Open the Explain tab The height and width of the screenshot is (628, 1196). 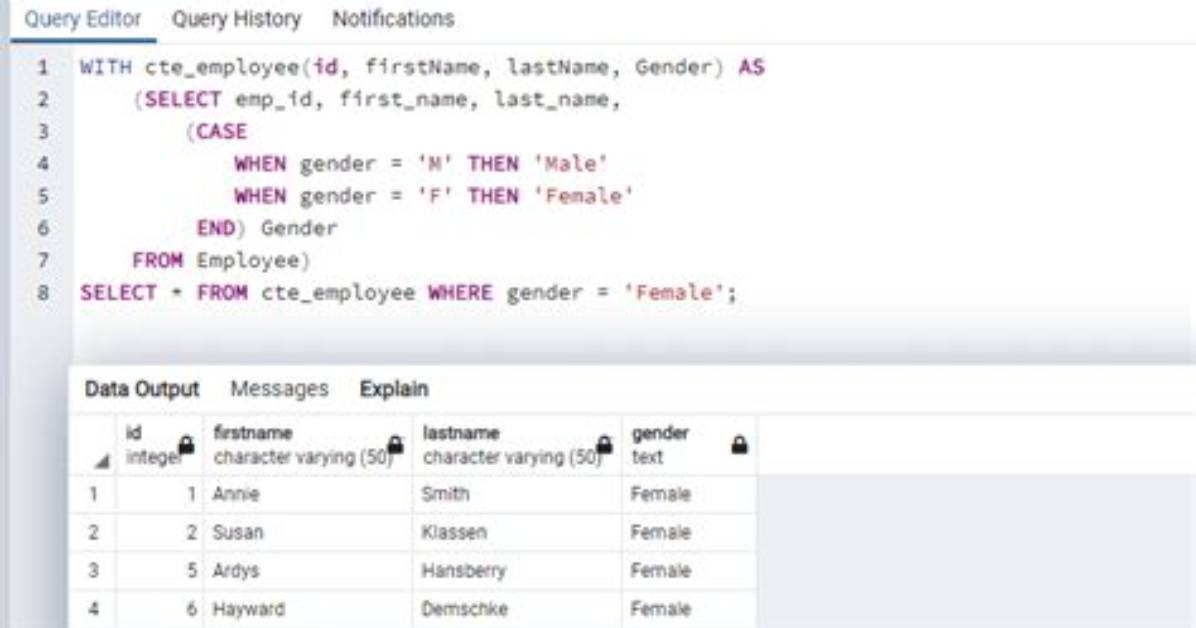(394, 389)
